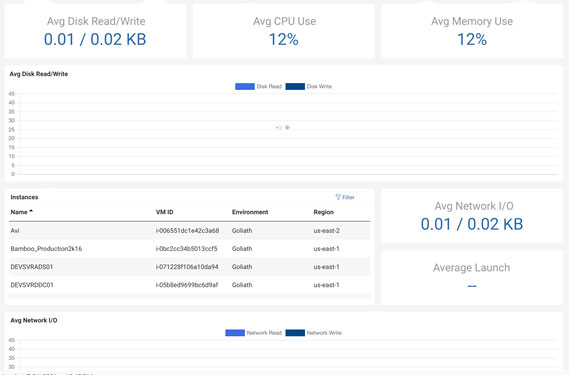Click the Avg Network I/O chart title
This screenshot has height=375, width=569.
coord(34,320)
